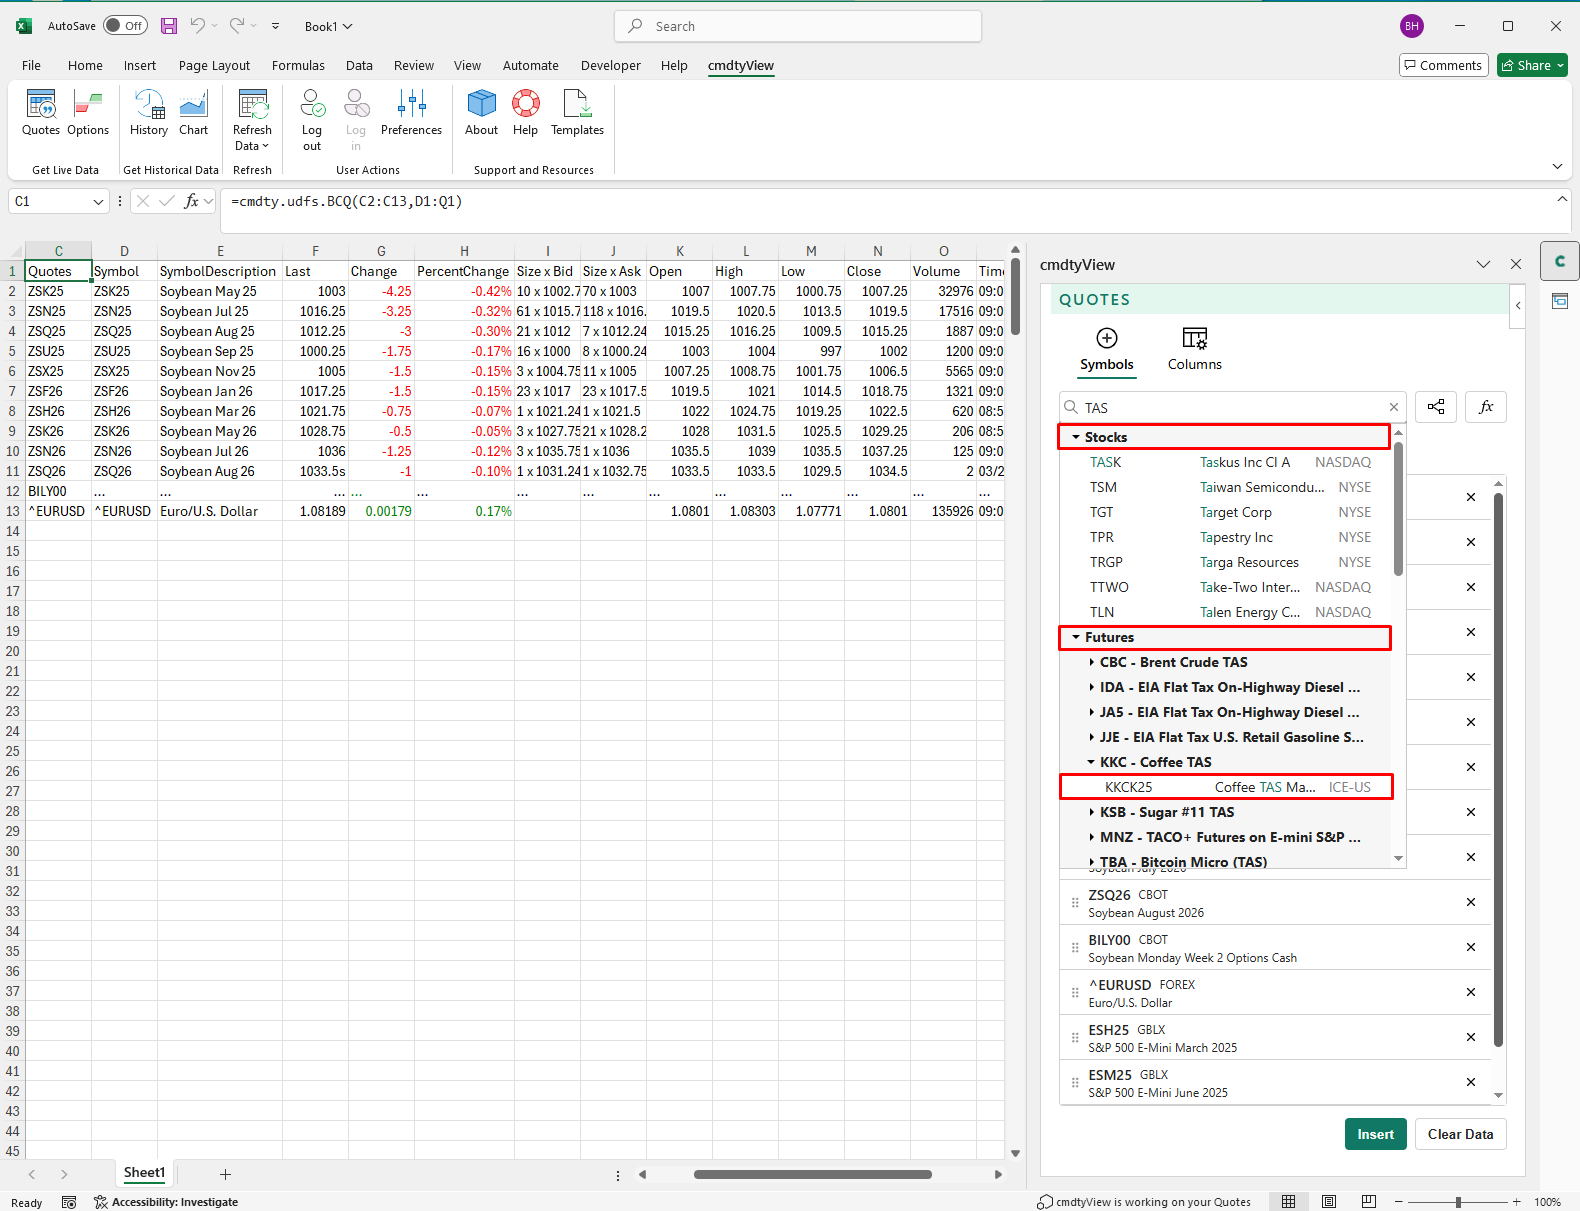
Task: Click the symbol search field
Action: tap(1232, 407)
